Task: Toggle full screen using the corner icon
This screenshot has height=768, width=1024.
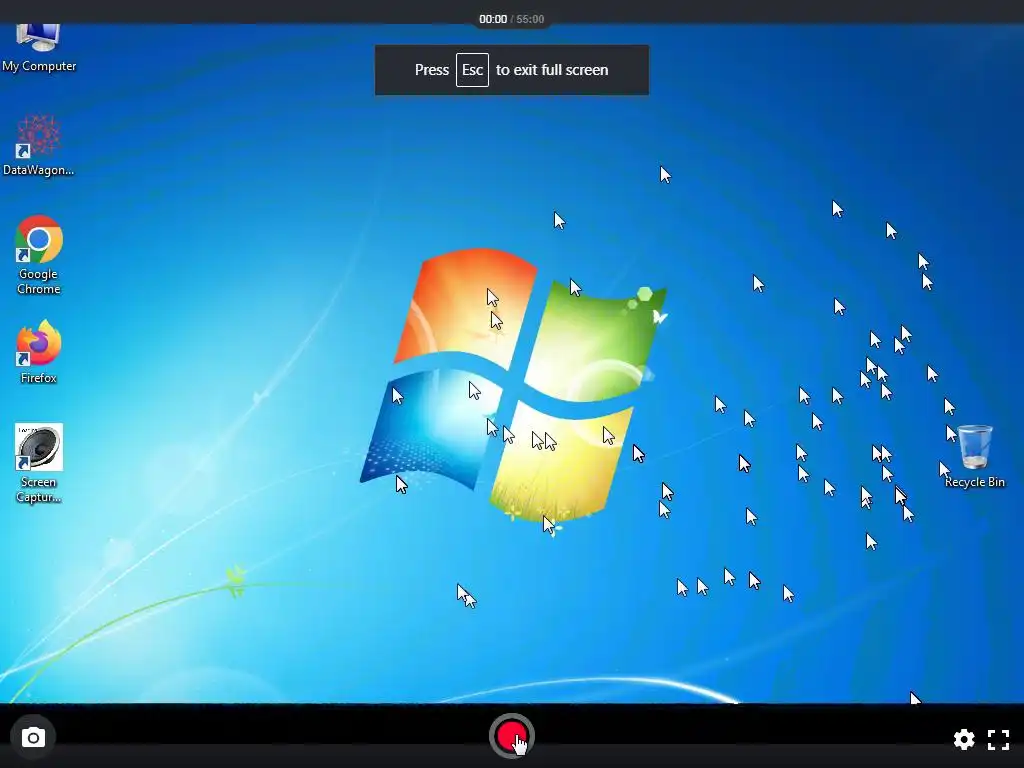Action: [999, 739]
